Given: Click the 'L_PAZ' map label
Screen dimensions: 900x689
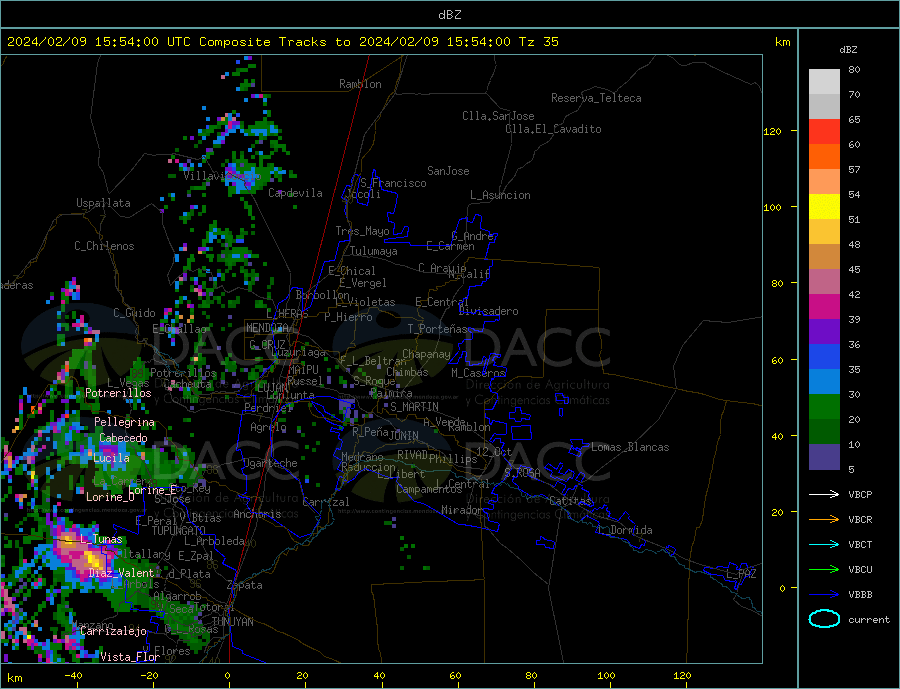Looking at the screenshot, I should point(741,574).
